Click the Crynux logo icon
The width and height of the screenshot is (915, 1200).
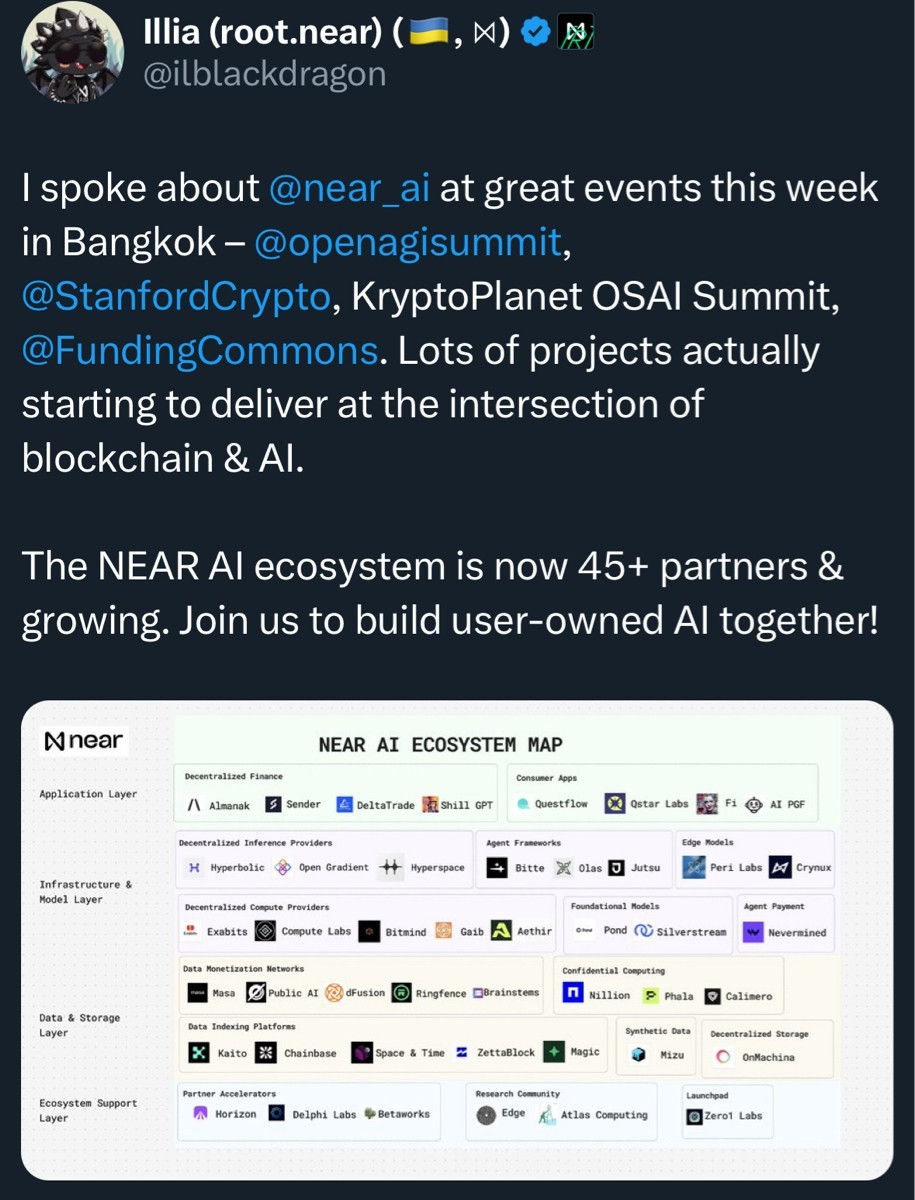click(x=780, y=867)
